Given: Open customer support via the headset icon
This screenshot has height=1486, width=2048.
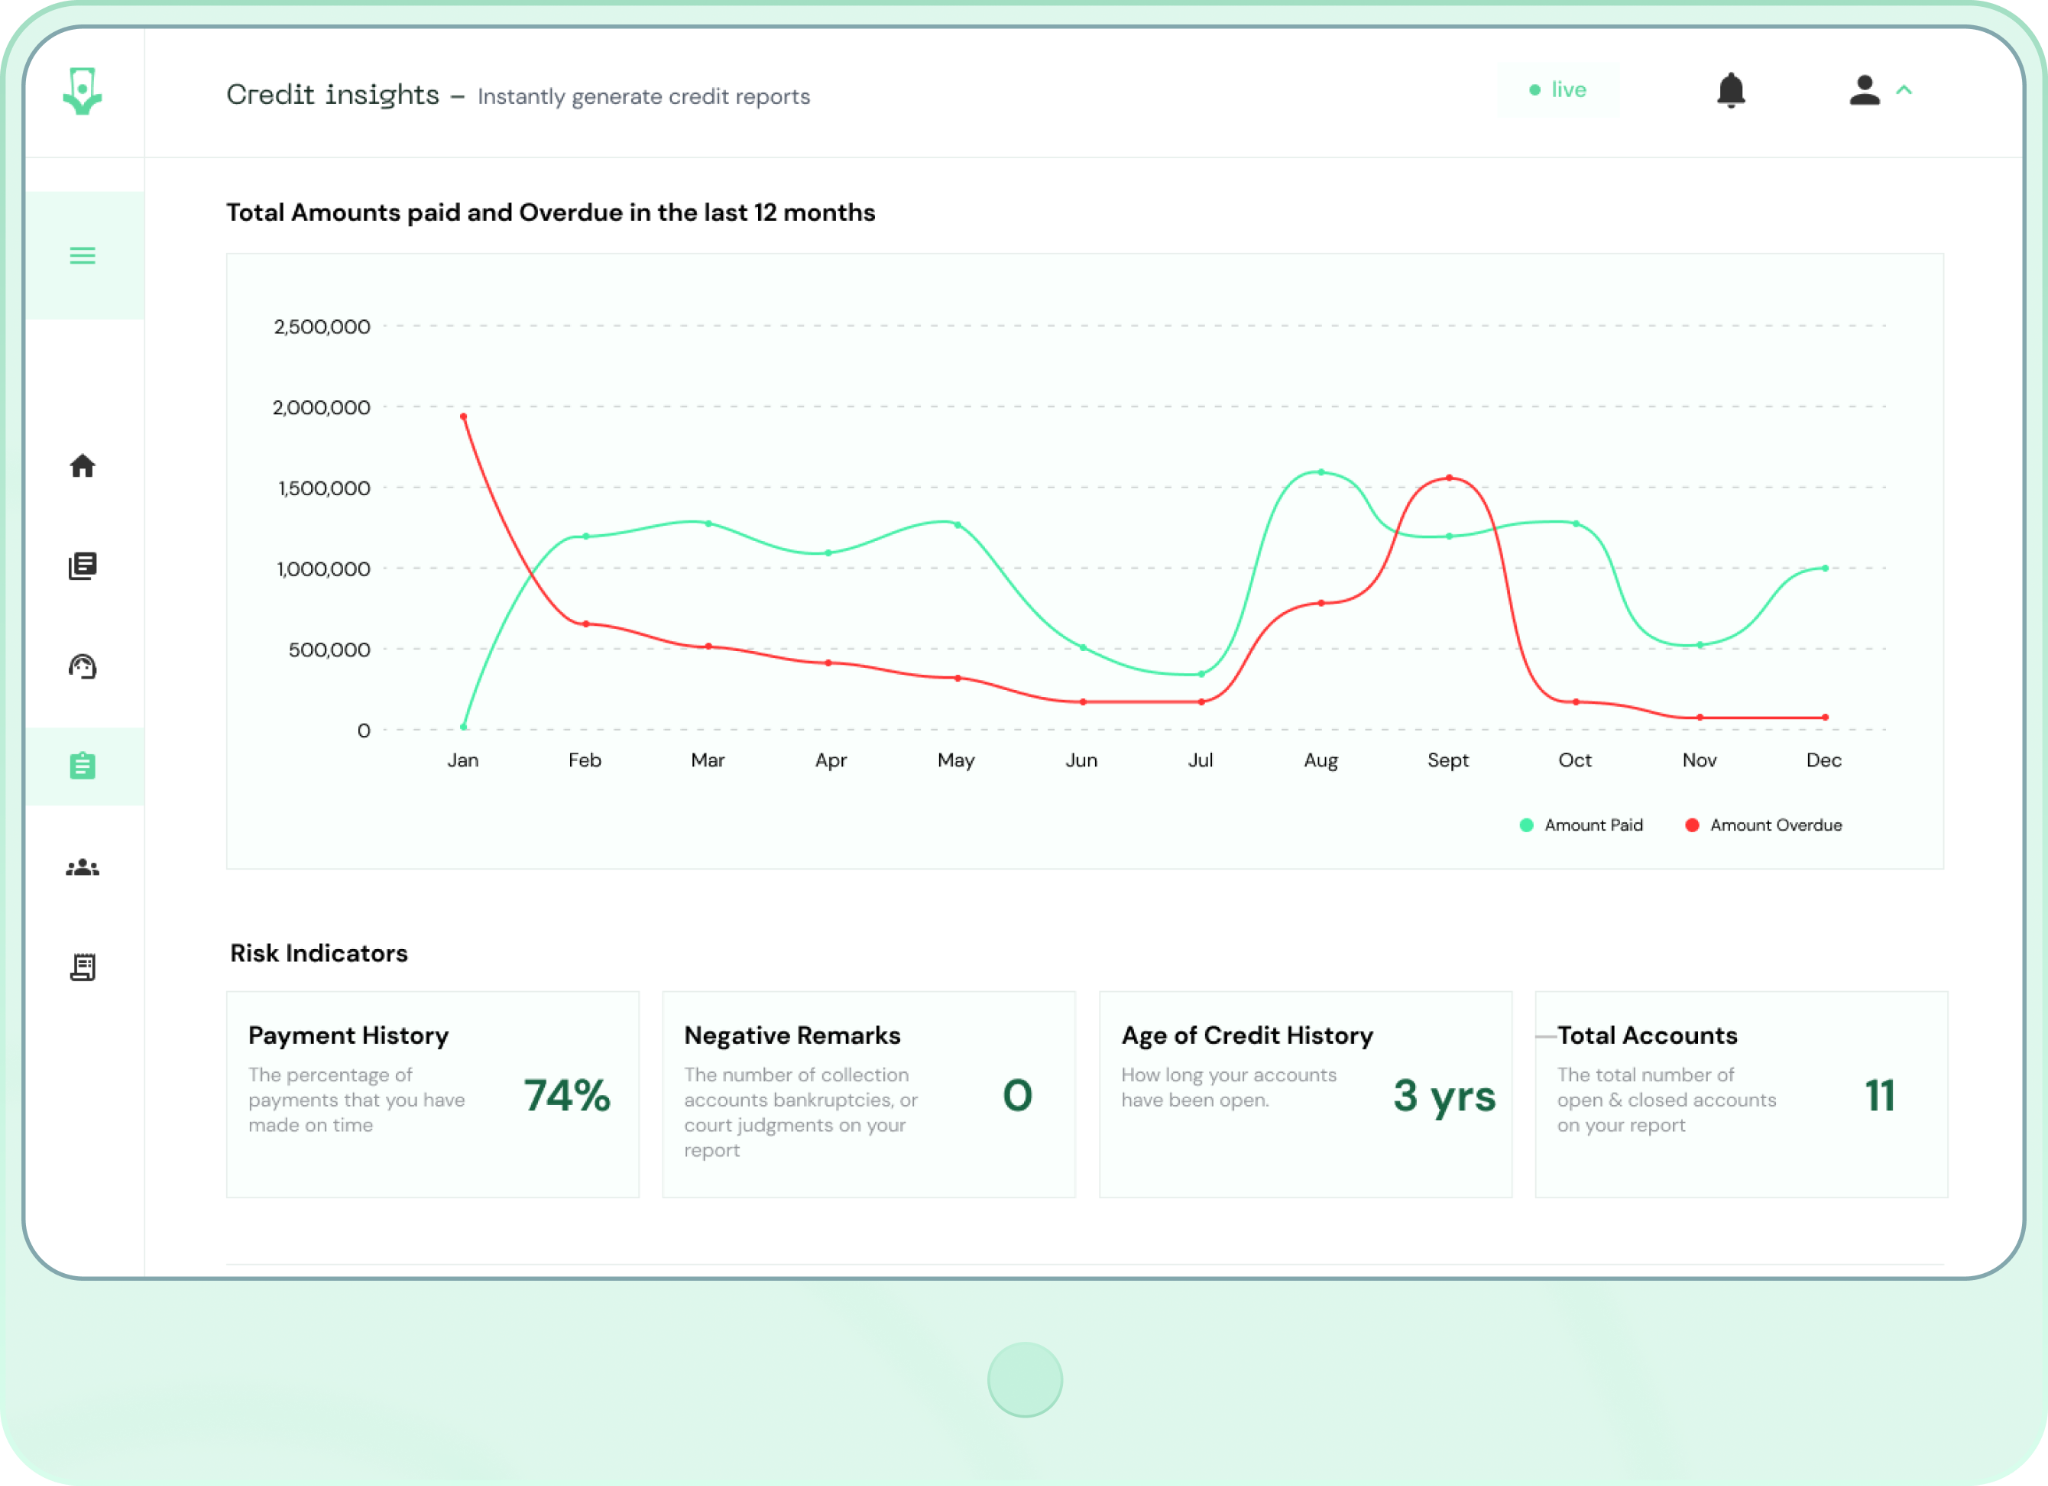Looking at the screenshot, I should pyautogui.click(x=83, y=665).
